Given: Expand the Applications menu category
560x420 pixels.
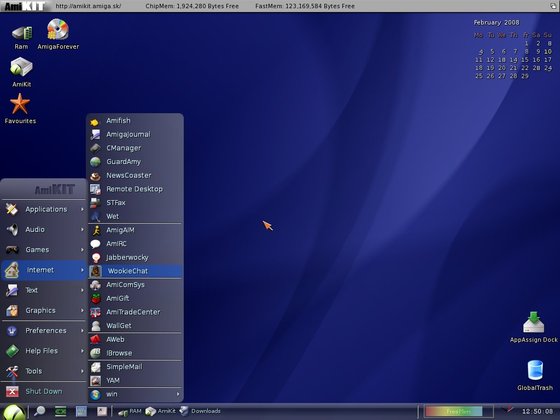Looking at the screenshot, I should click(44, 209).
